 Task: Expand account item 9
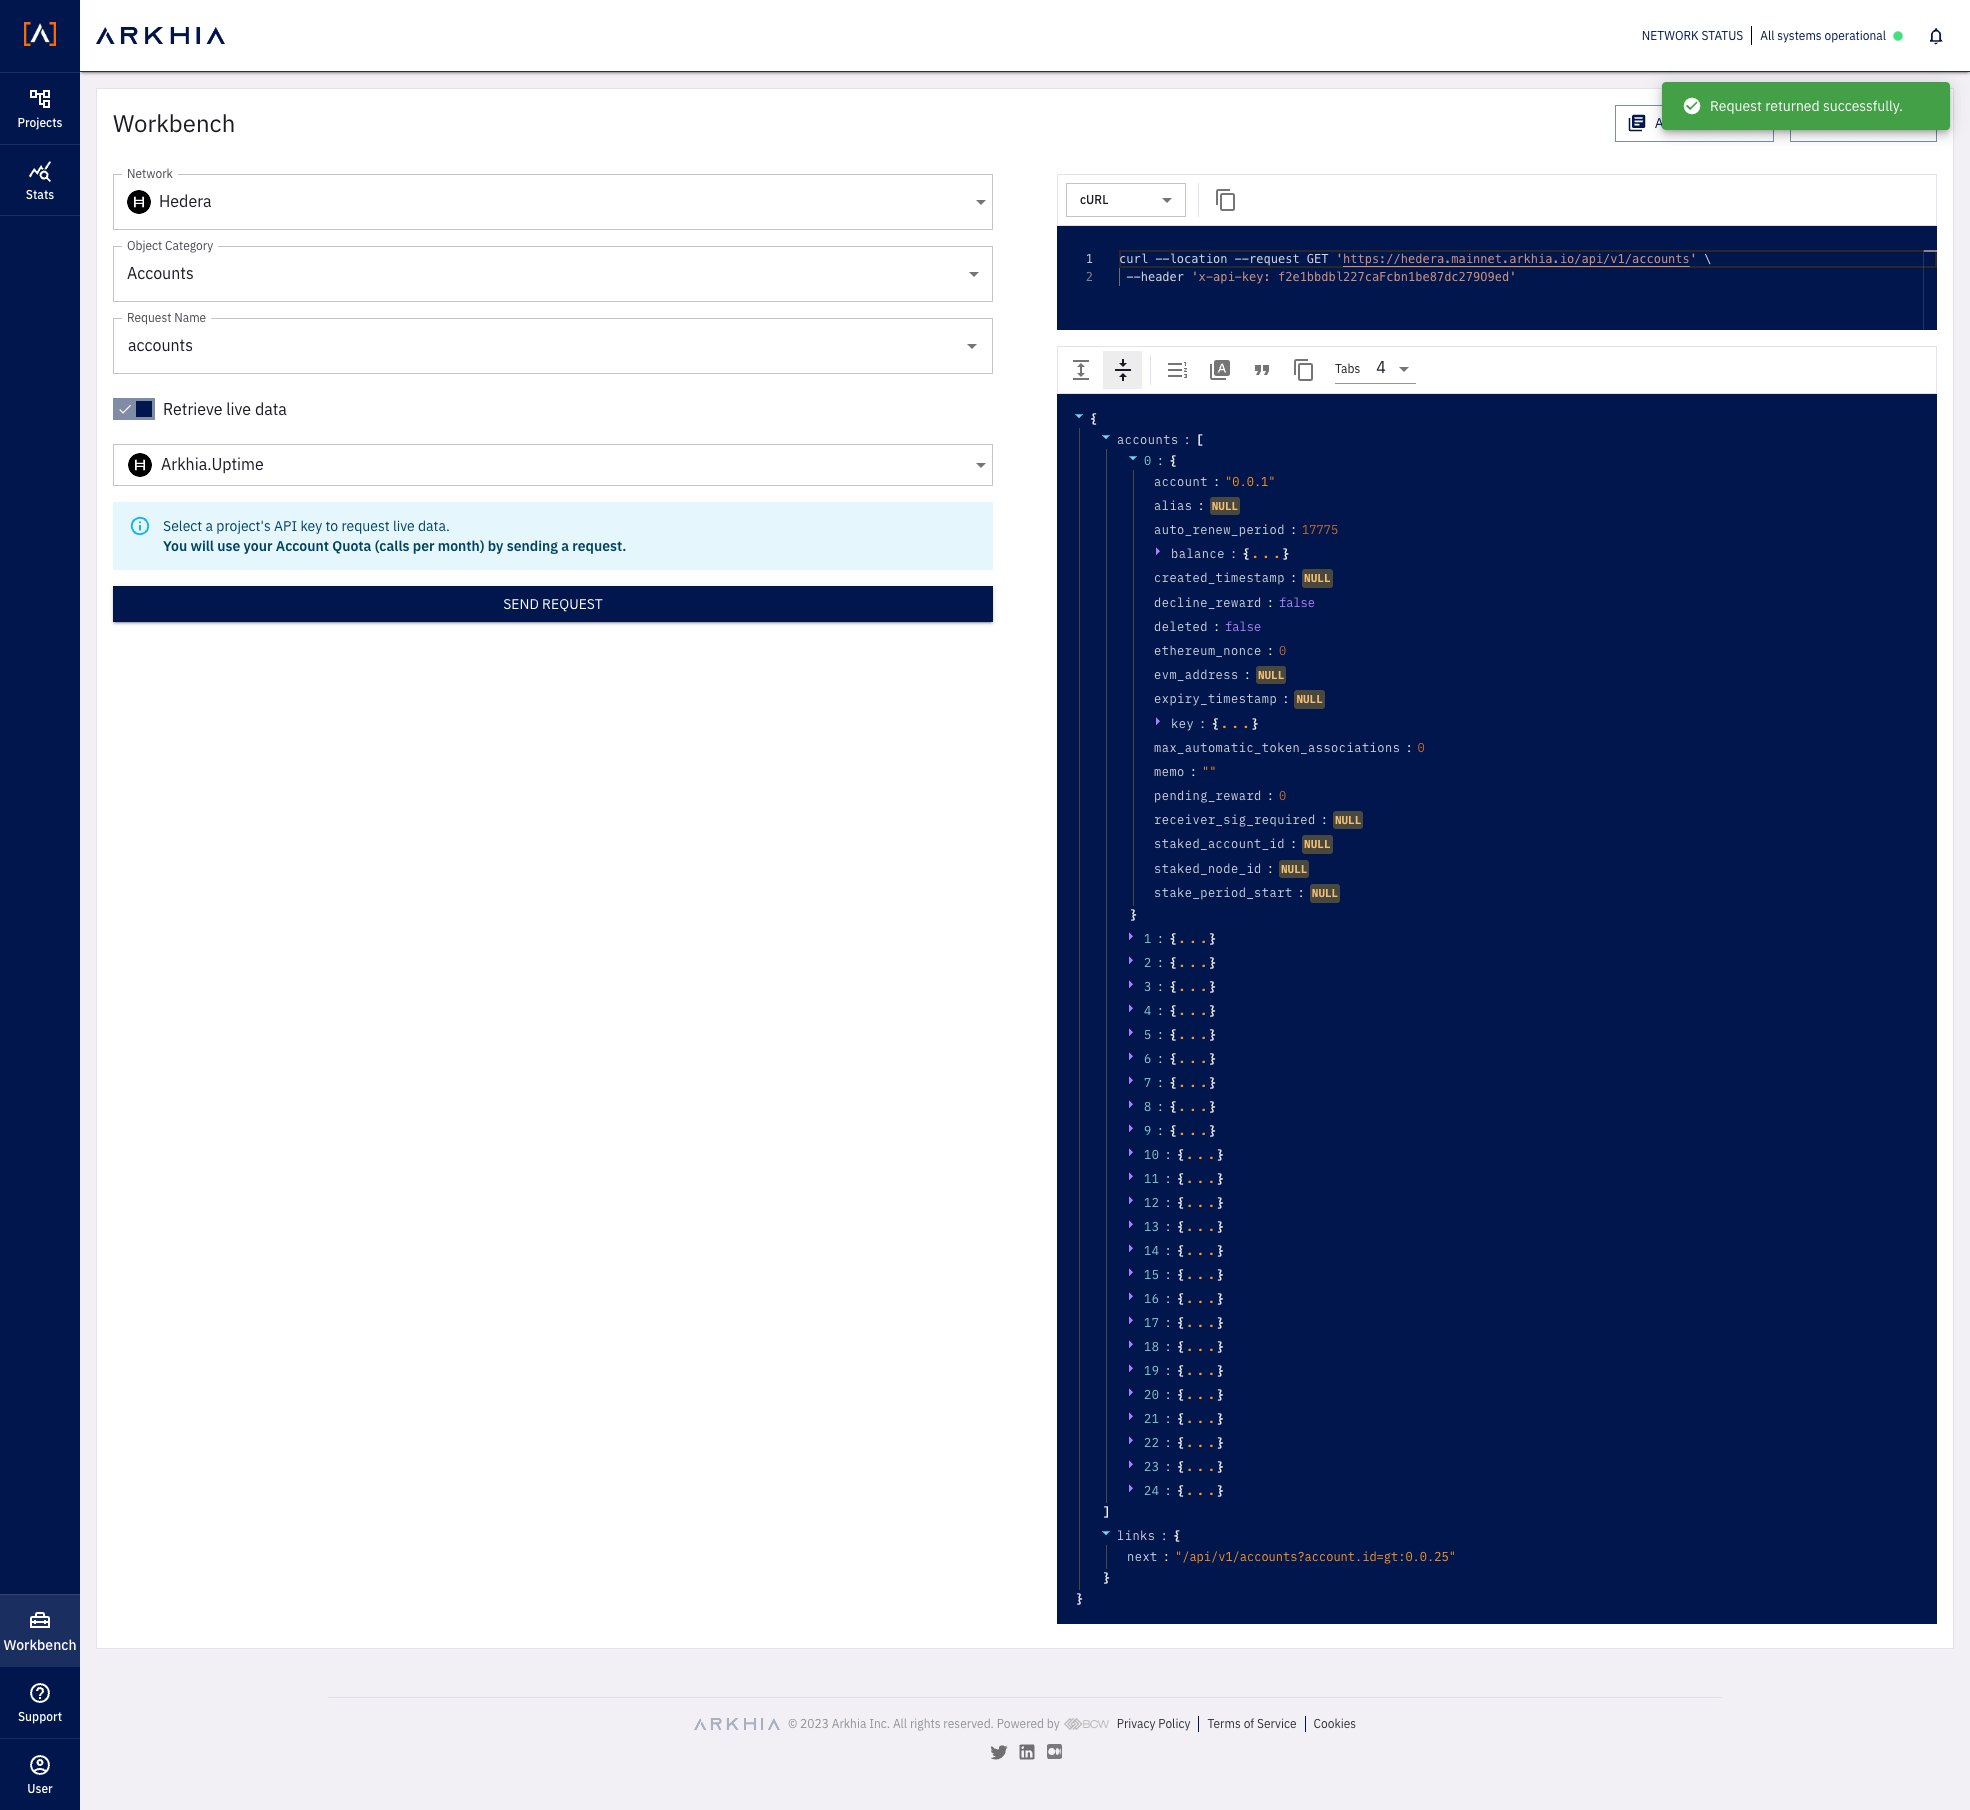1131,1129
